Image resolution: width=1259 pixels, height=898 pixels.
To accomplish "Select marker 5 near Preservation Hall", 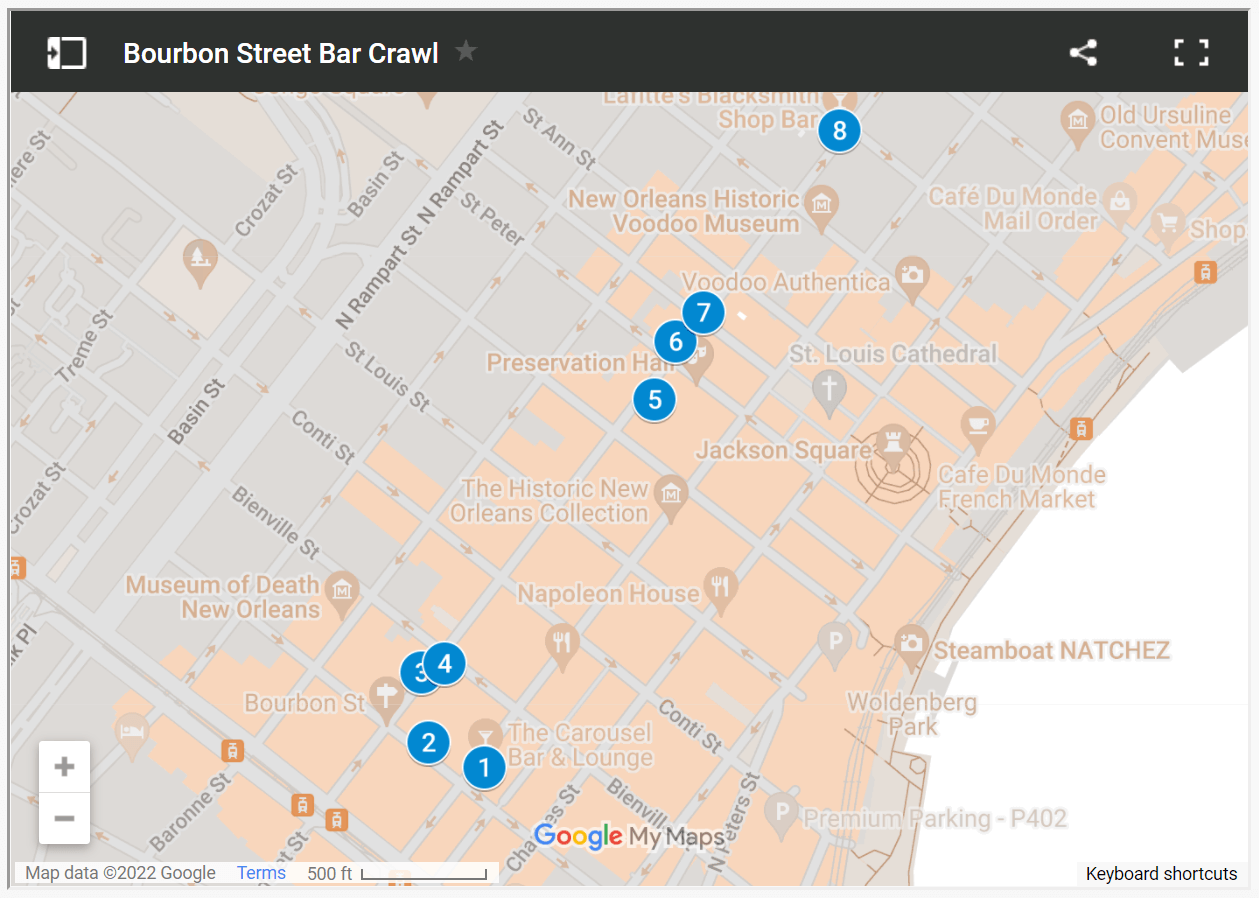I will coord(655,399).
